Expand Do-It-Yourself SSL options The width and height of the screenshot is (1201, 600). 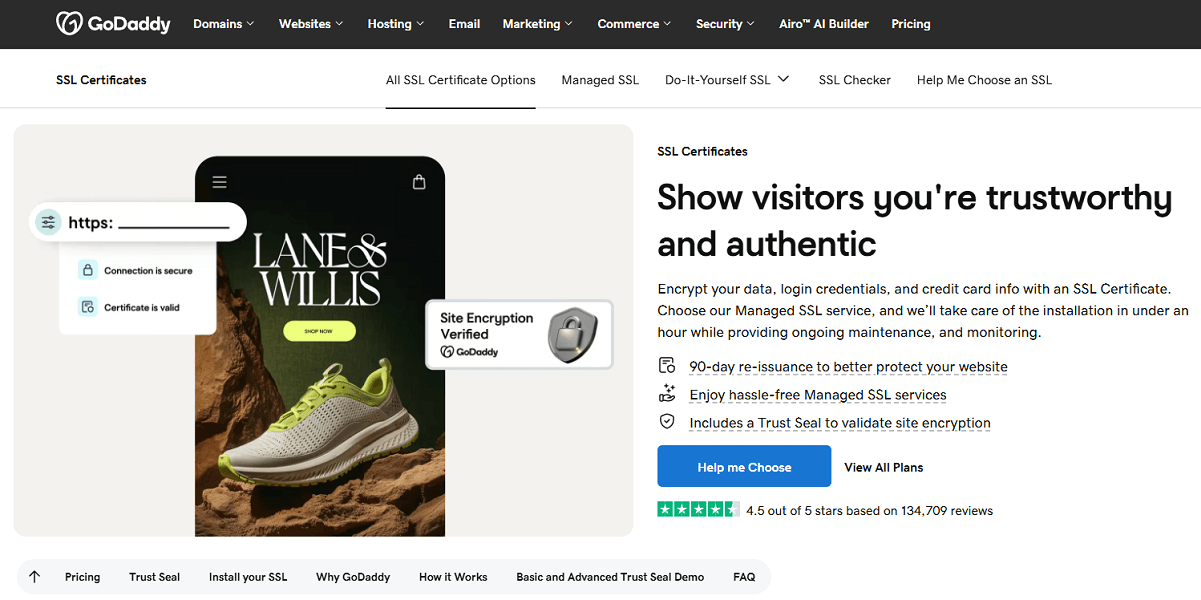tap(727, 80)
